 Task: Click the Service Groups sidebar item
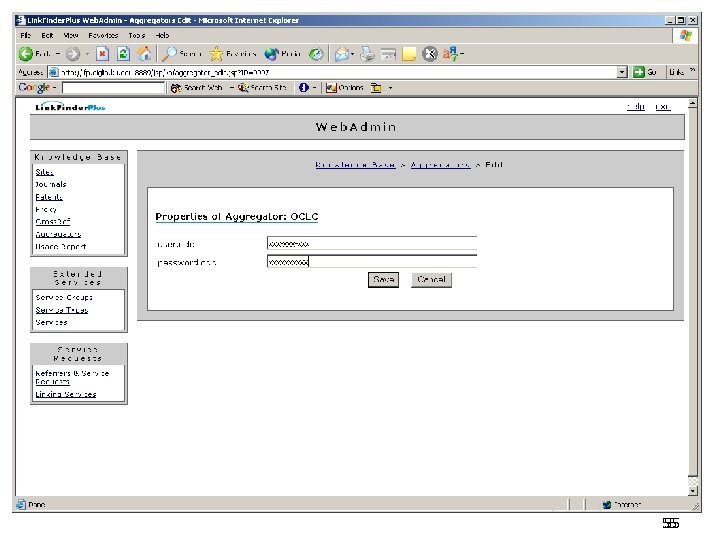click(64, 298)
